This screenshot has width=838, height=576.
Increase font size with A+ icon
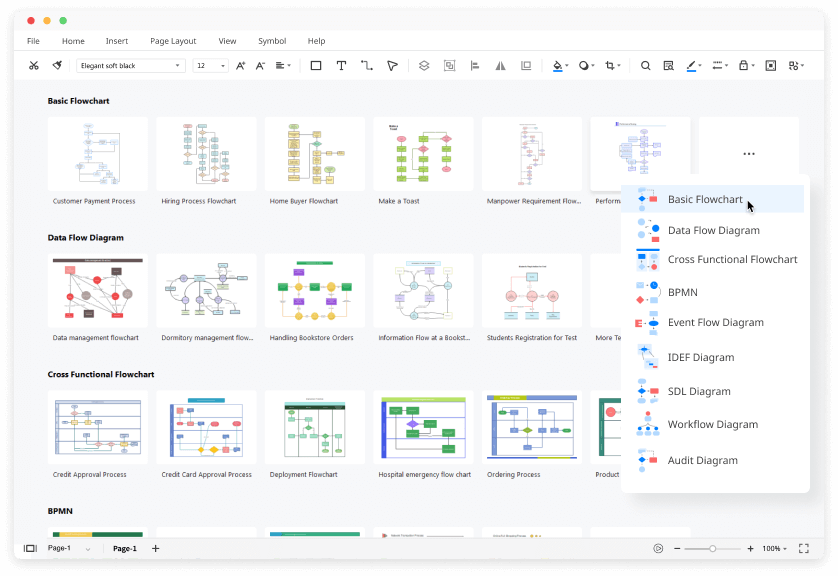pyautogui.click(x=240, y=66)
